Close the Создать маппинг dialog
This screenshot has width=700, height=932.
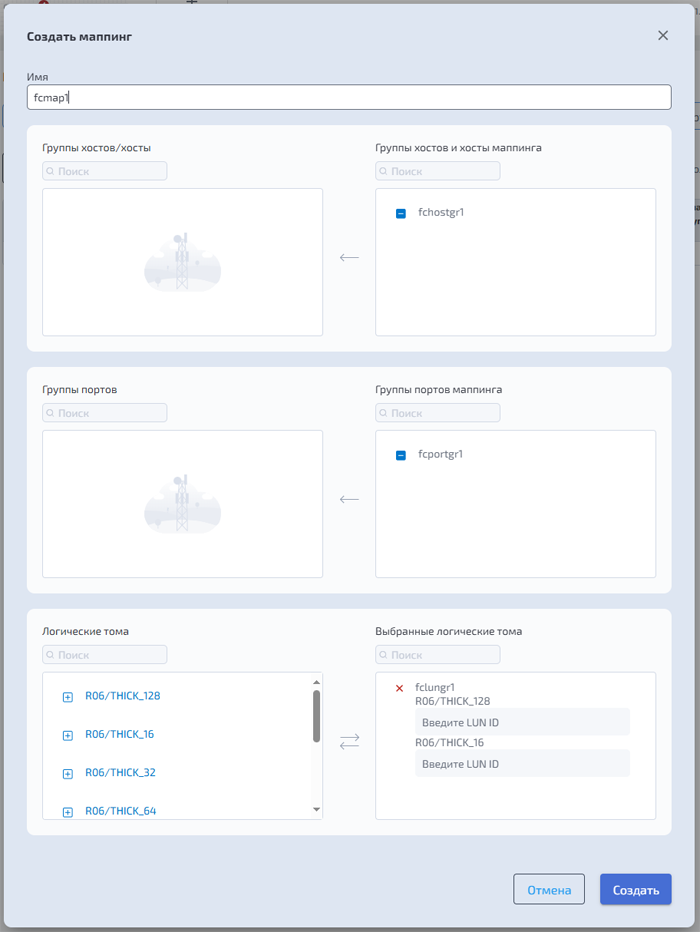663,36
